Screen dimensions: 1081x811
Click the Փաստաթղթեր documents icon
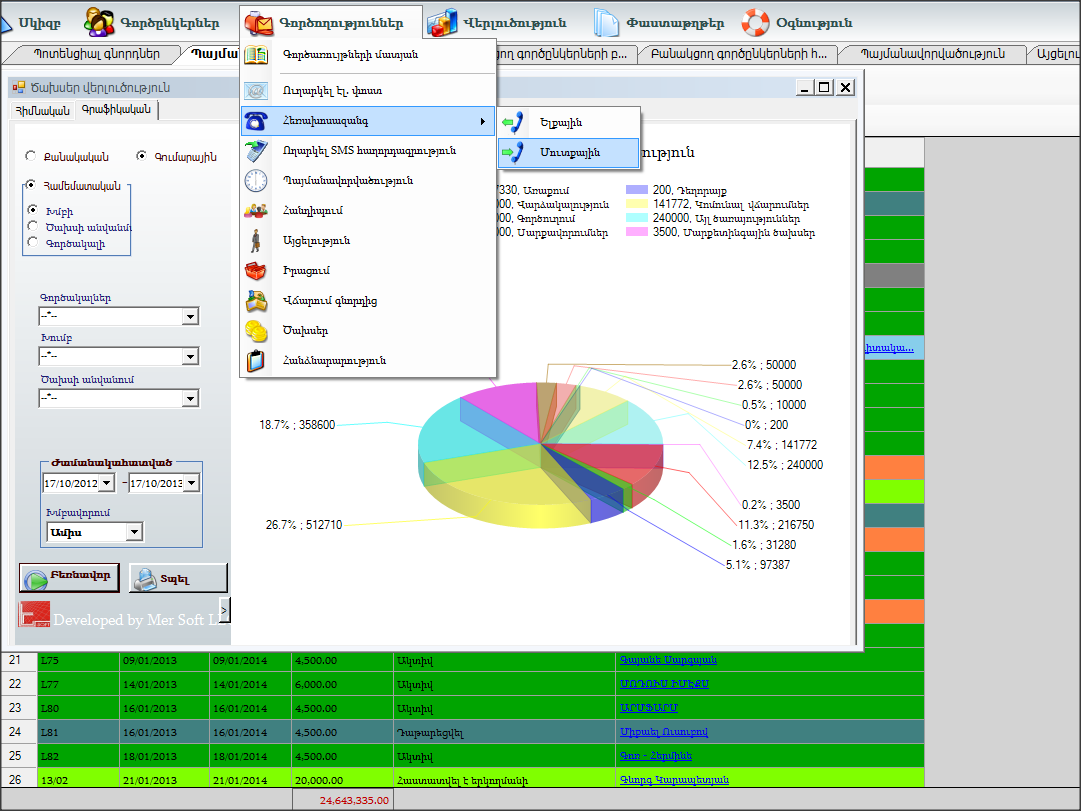[x=606, y=23]
